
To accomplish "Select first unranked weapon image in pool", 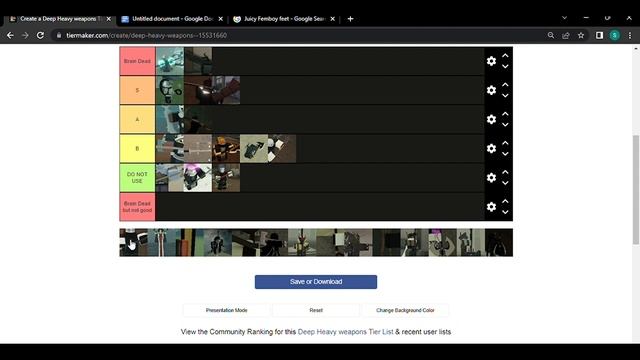I will [x=133, y=242].
